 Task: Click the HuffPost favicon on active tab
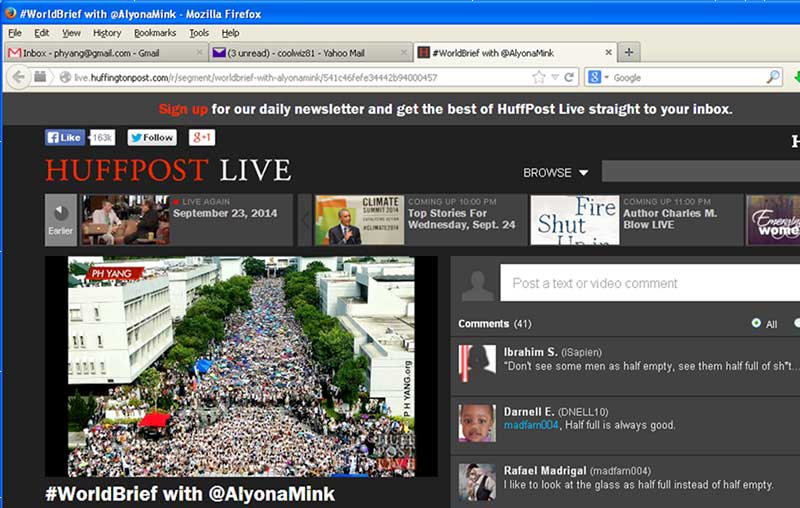(423, 52)
